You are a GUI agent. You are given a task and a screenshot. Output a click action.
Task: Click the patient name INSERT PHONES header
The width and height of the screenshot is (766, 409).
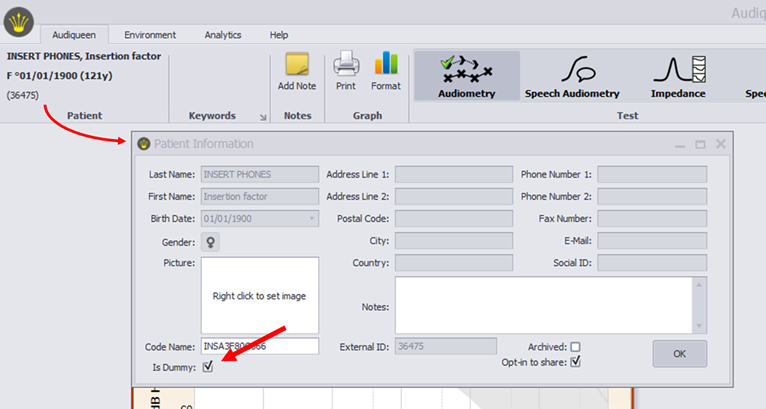84,56
